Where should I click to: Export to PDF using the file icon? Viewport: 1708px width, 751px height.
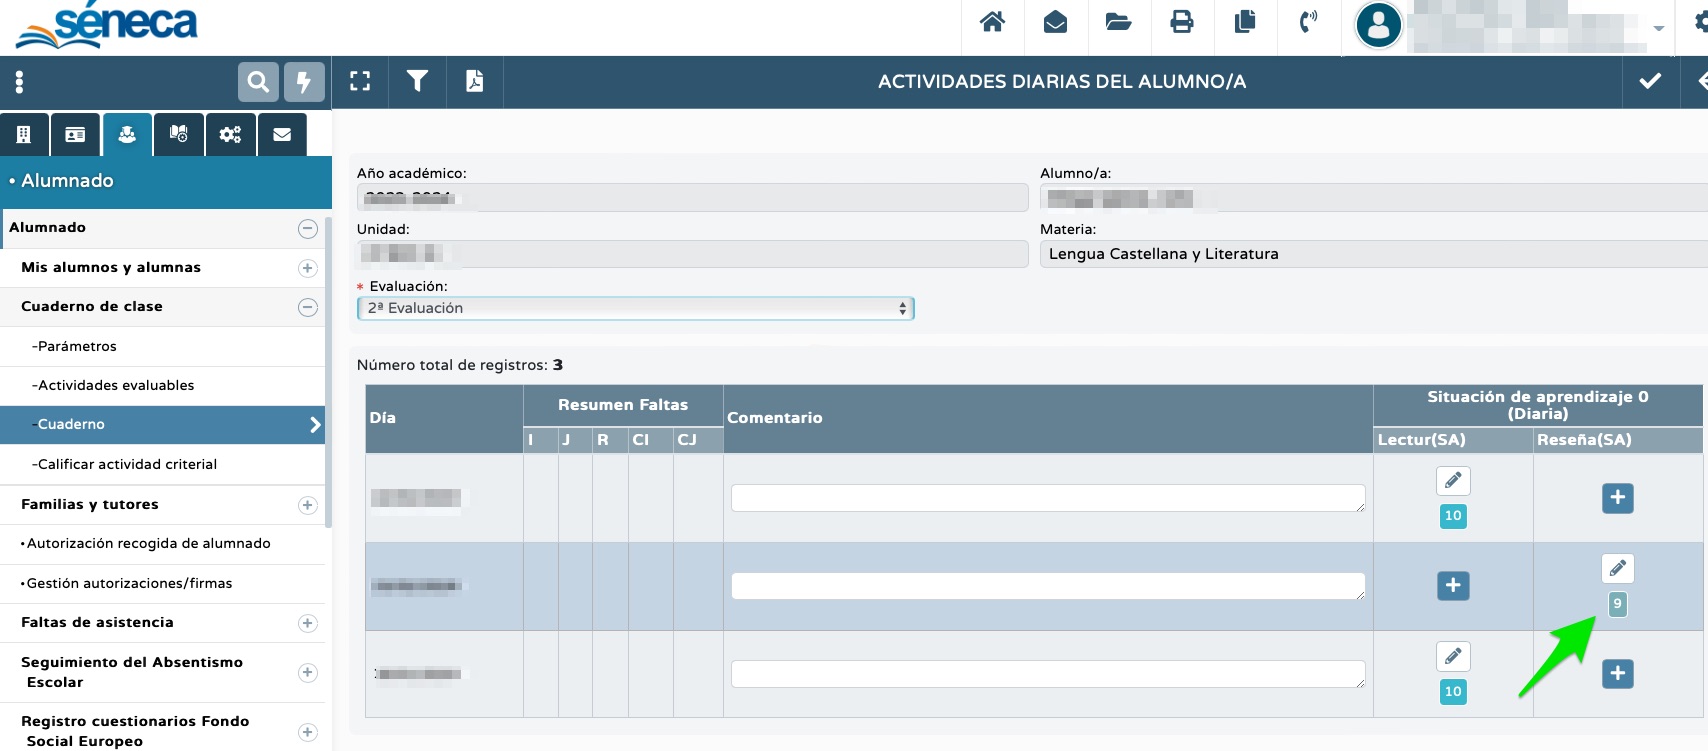474,81
